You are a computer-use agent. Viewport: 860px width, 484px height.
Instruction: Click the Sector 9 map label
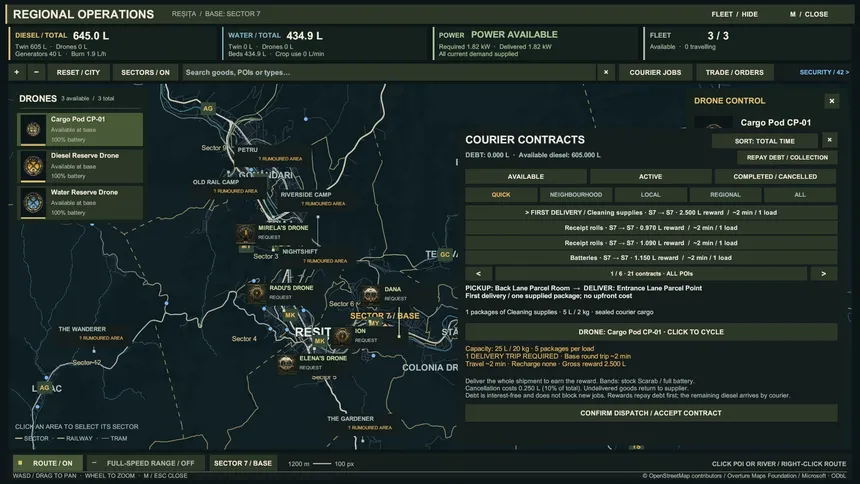coord(213,148)
